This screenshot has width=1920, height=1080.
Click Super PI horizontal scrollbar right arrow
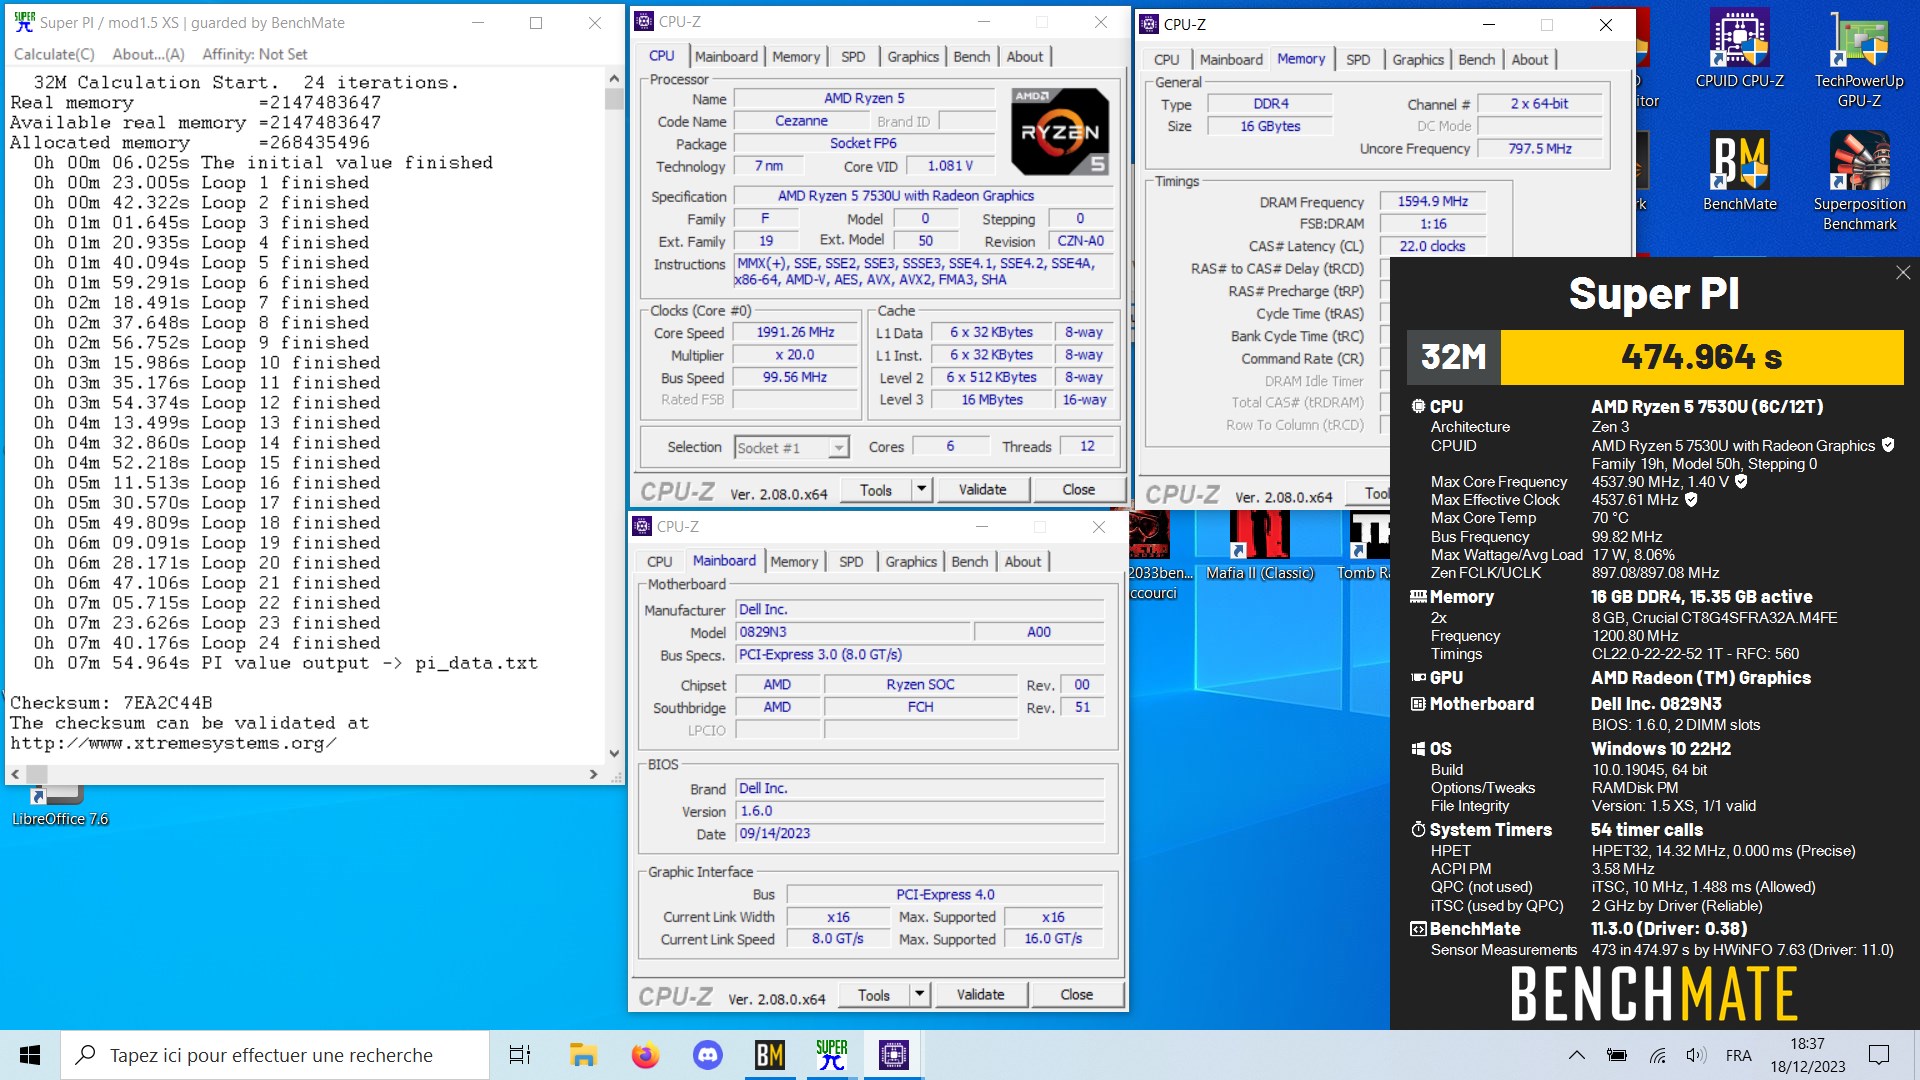tap(594, 774)
